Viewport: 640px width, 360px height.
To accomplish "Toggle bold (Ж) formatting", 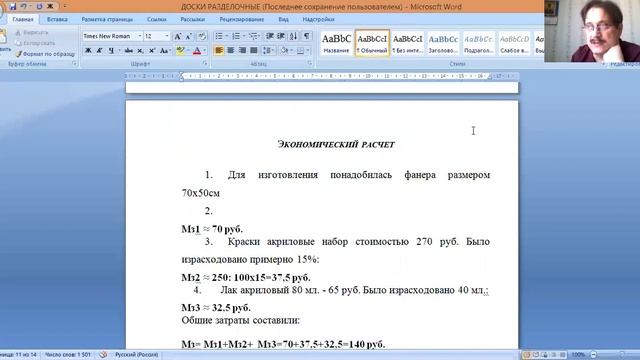I will pos(88,51).
